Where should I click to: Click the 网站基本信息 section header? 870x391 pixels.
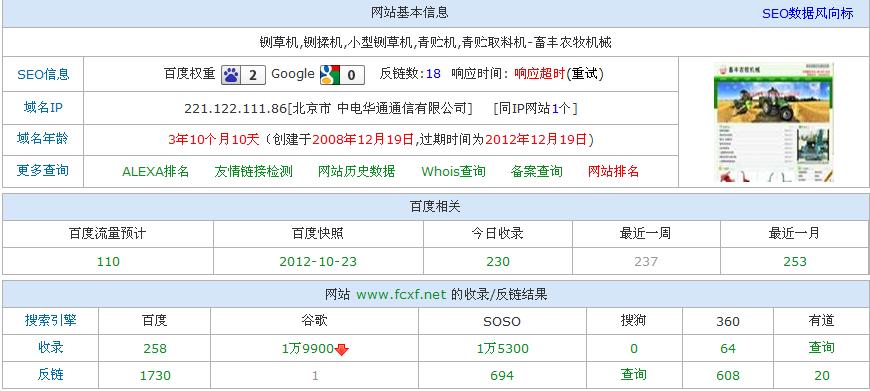409,13
